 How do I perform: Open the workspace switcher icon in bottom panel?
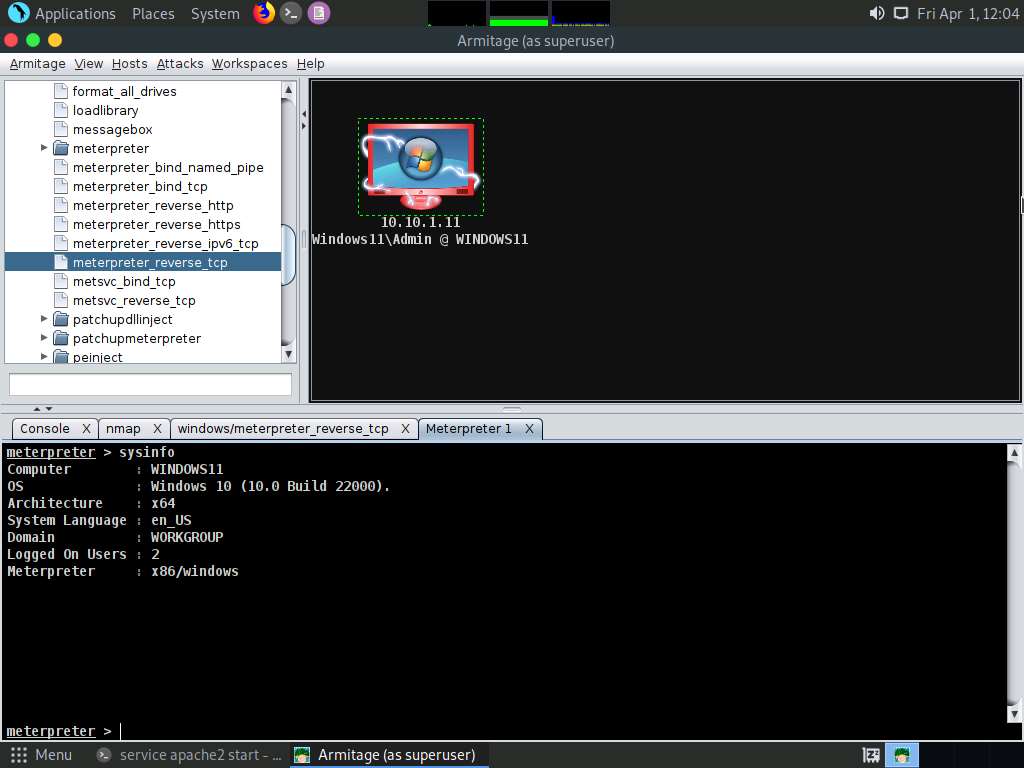871,755
